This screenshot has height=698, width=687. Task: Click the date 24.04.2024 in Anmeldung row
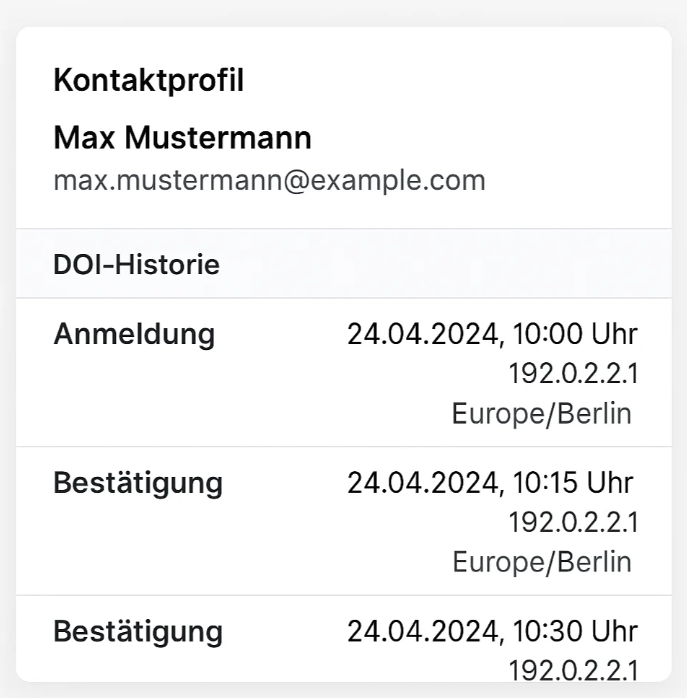click(x=425, y=334)
